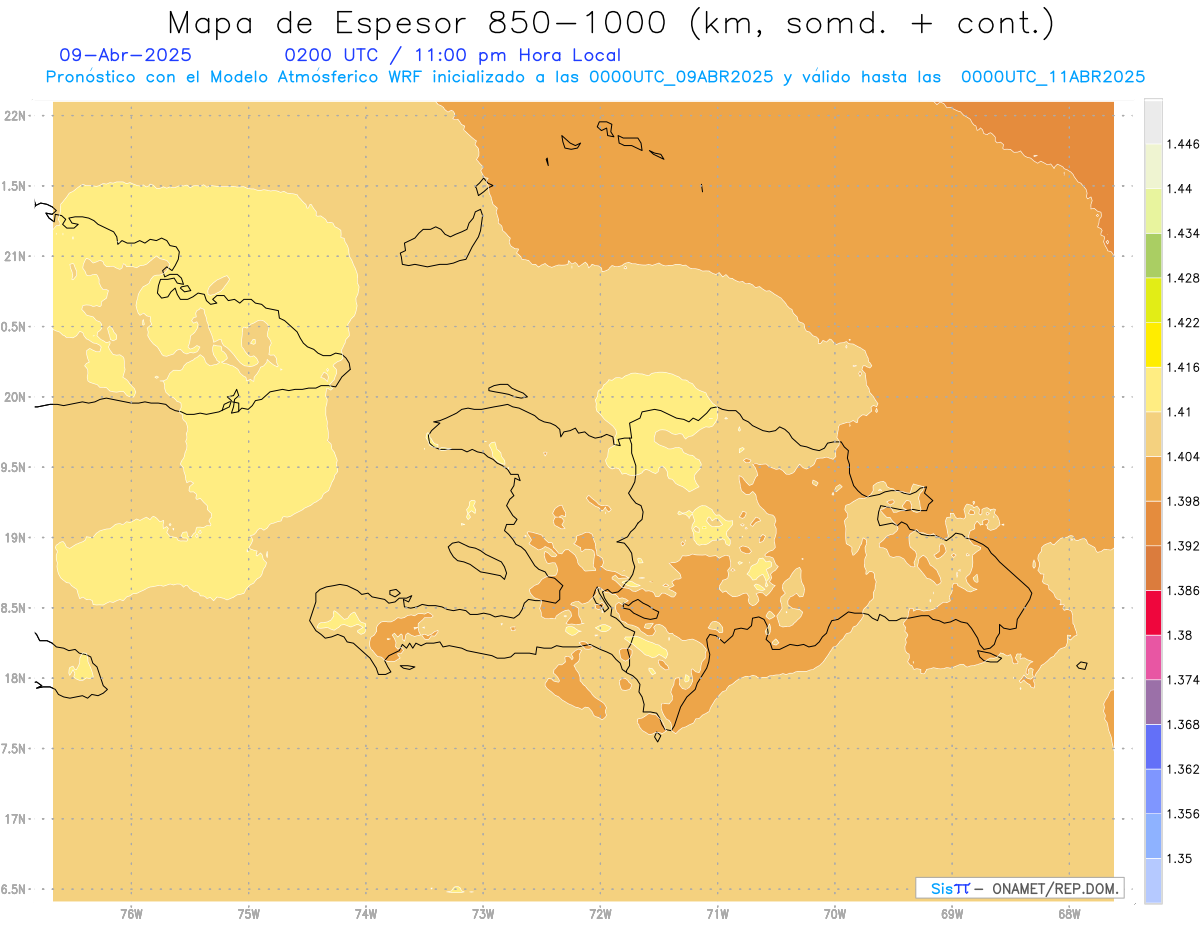Click the legend value '1.41'
This screenshot has height=927, width=1200.
pyautogui.click(x=1179, y=412)
